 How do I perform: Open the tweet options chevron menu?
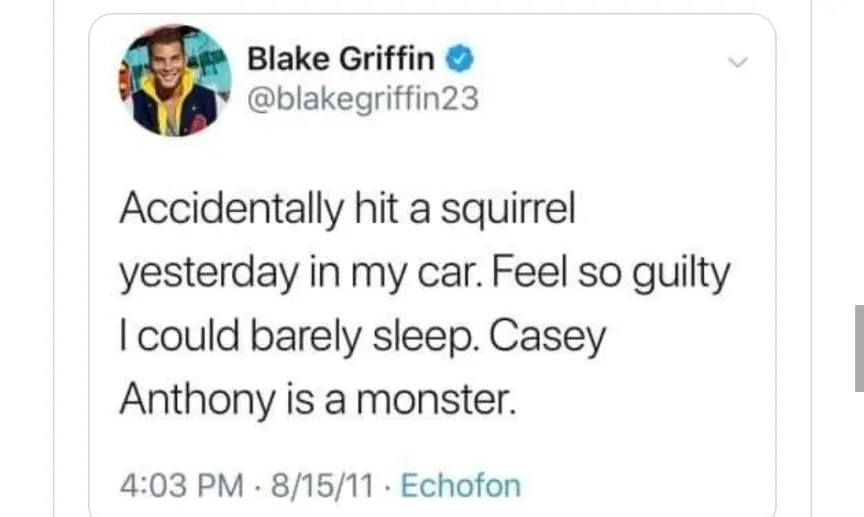coord(737,63)
